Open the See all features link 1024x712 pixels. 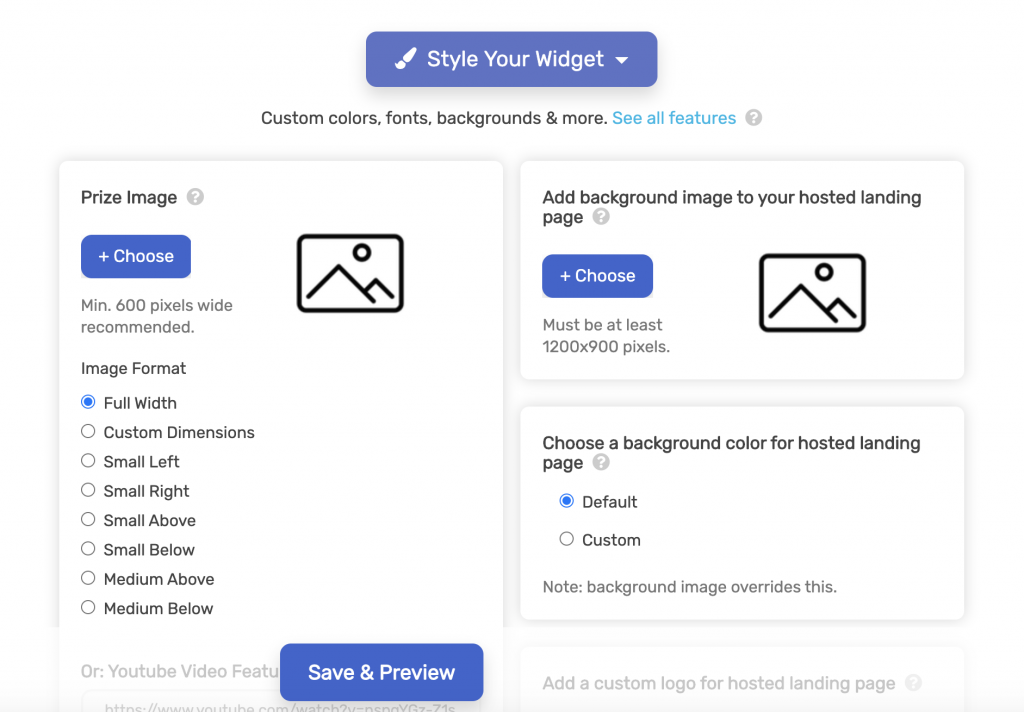tap(674, 118)
